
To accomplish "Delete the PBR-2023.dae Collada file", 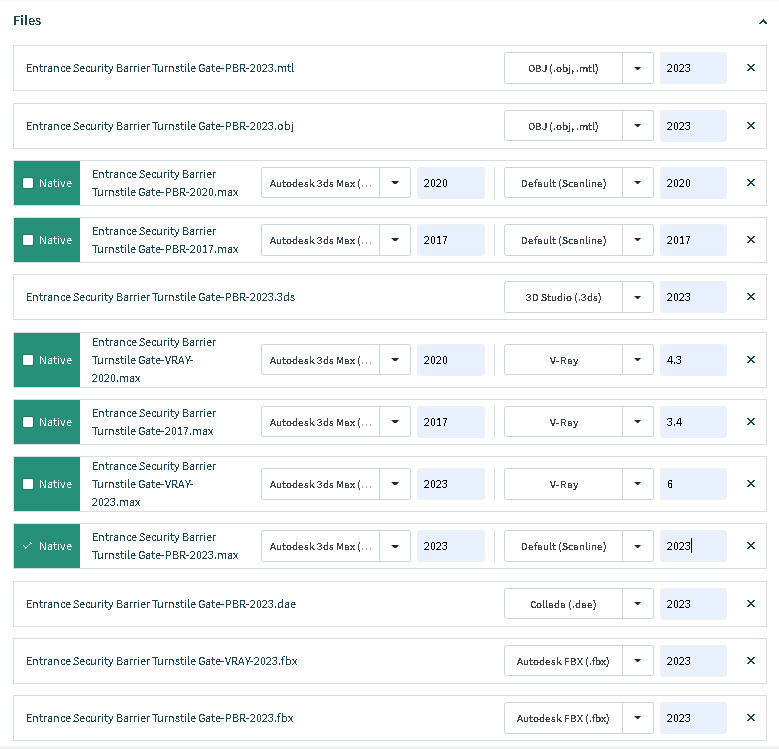I will (751, 604).
